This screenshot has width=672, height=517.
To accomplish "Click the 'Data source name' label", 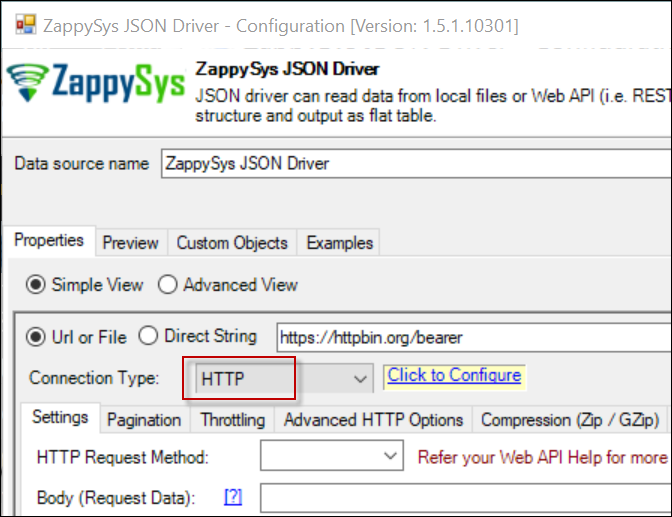I will (82, 164).
